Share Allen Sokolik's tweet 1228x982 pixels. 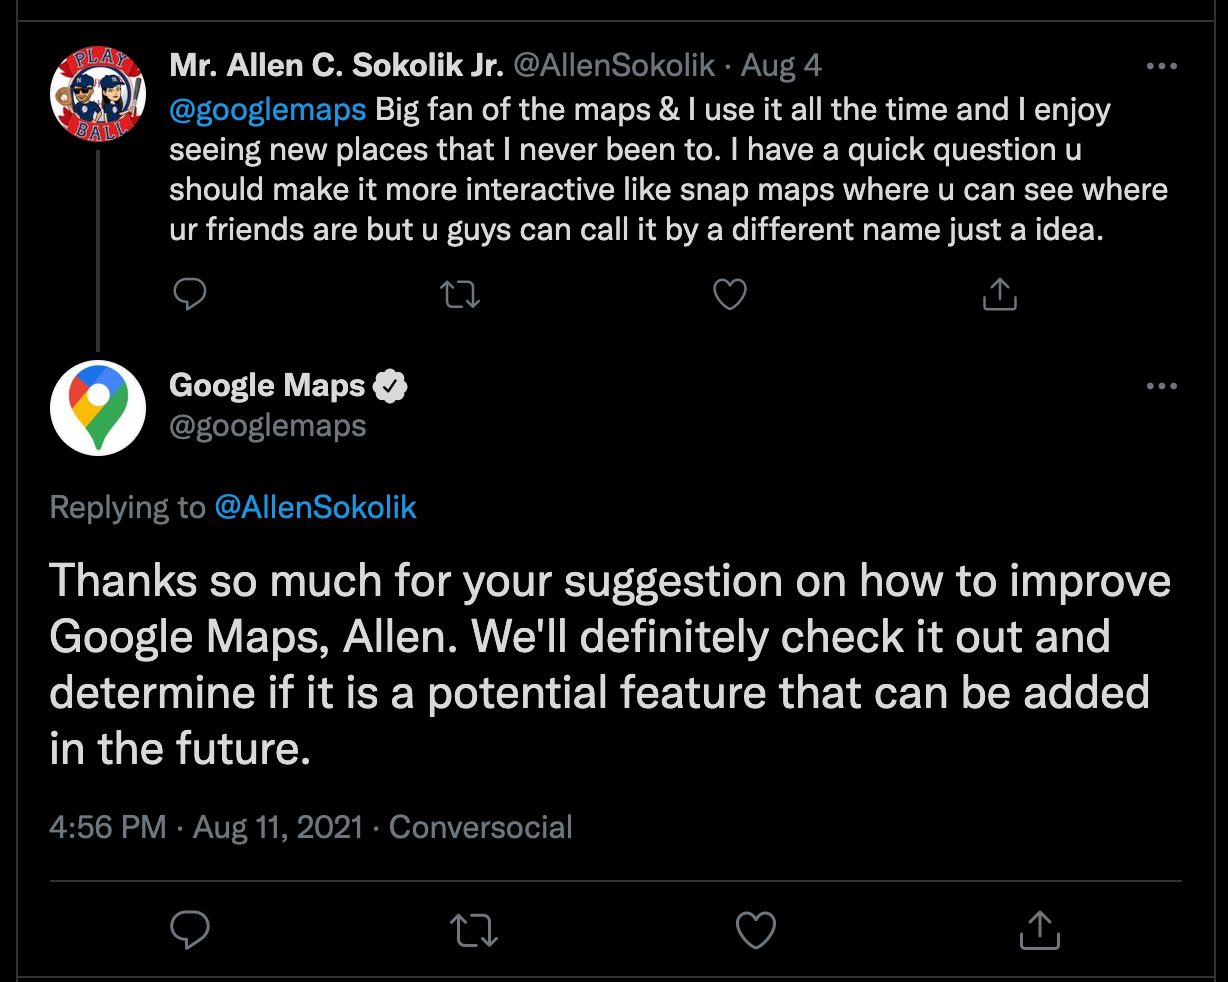tap(999, 294)
